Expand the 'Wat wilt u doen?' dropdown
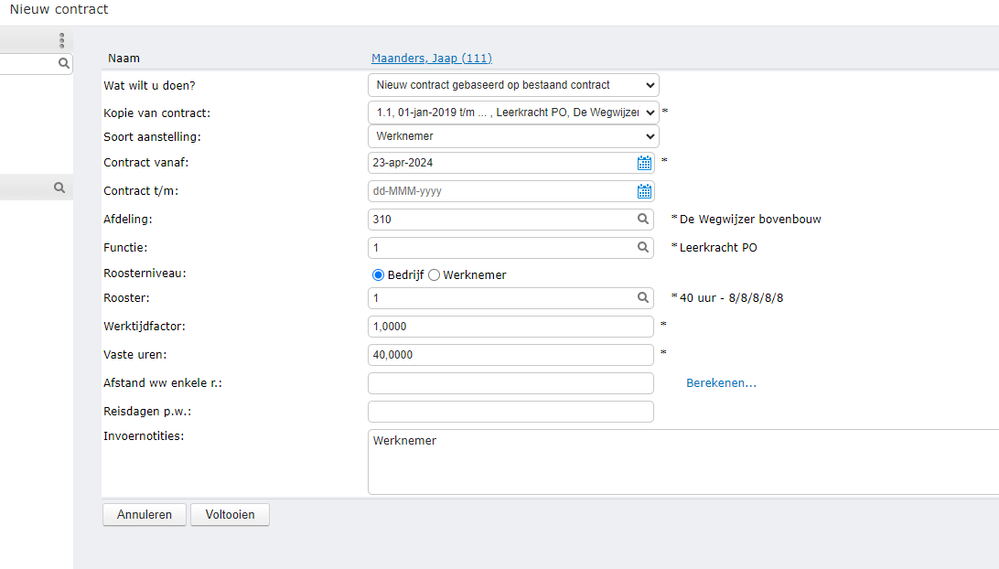The image size is (999, 569). [x=513, y=85]
